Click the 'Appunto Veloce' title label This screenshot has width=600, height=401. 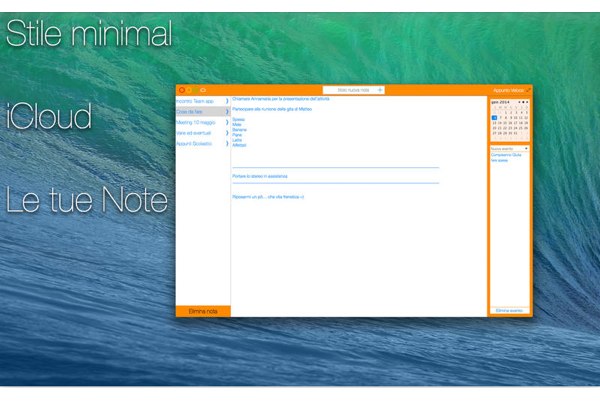(x=508, y=90)
